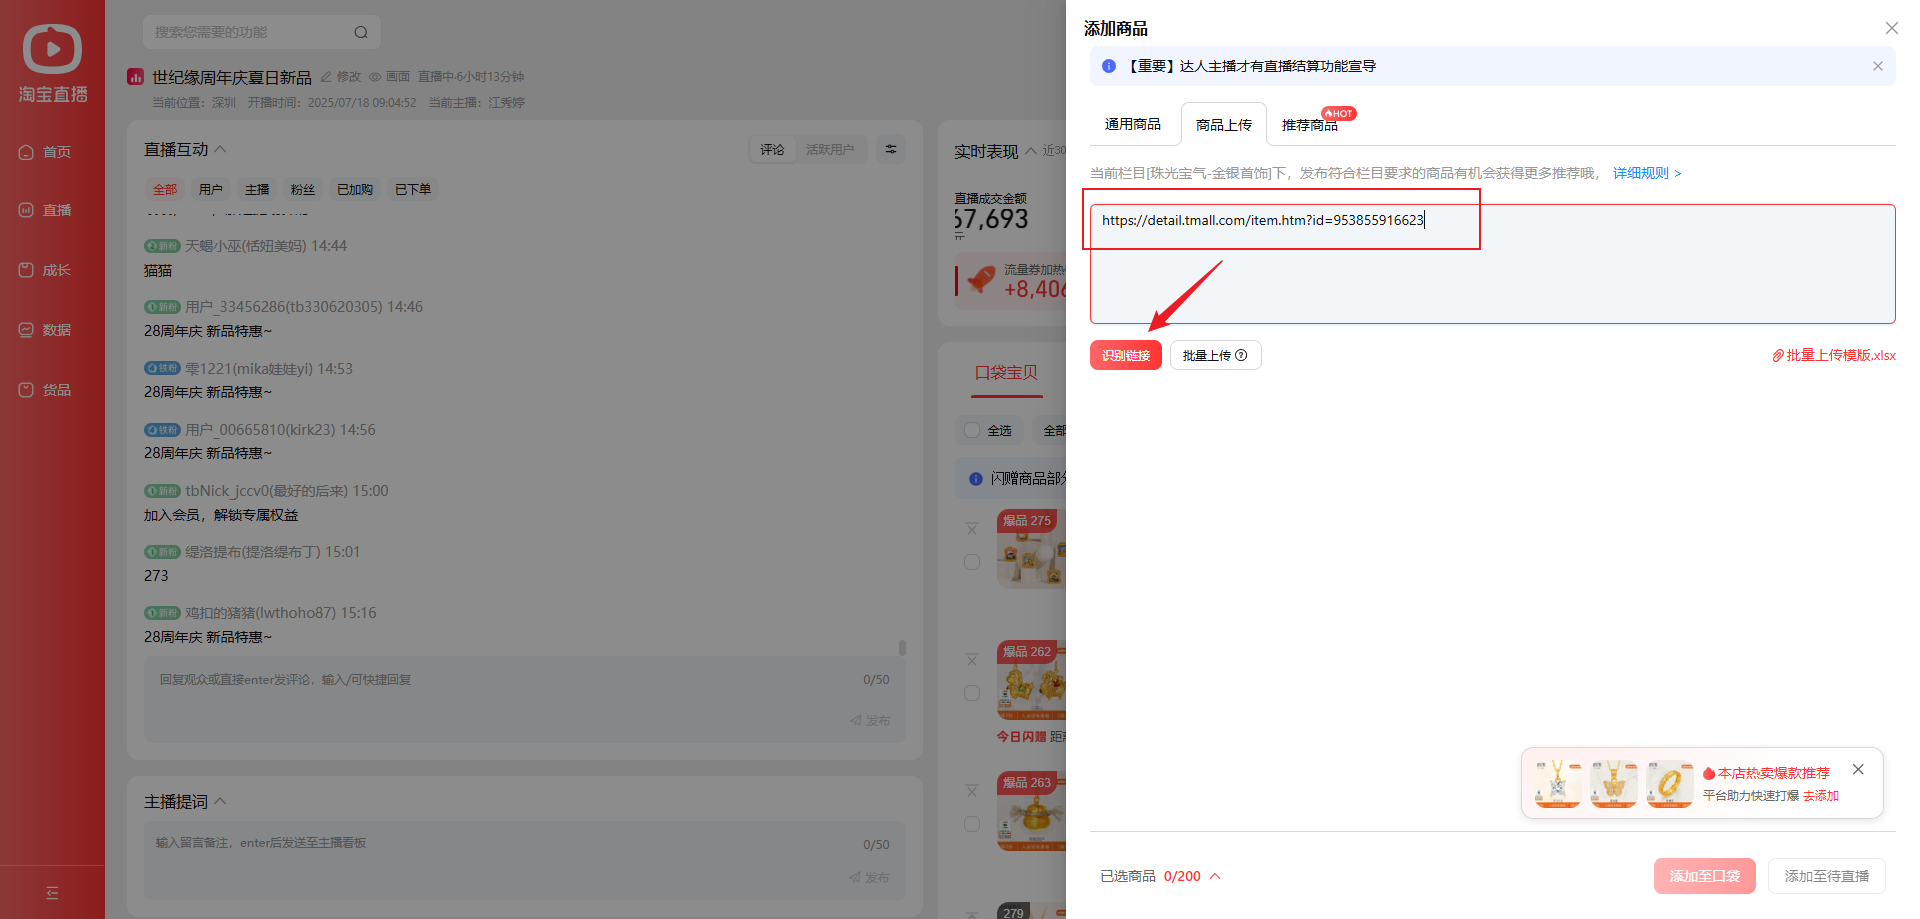Select checkbox for 爆品 275 product
This screenshot has height=919, width=1920.
(x=972, y=562)
